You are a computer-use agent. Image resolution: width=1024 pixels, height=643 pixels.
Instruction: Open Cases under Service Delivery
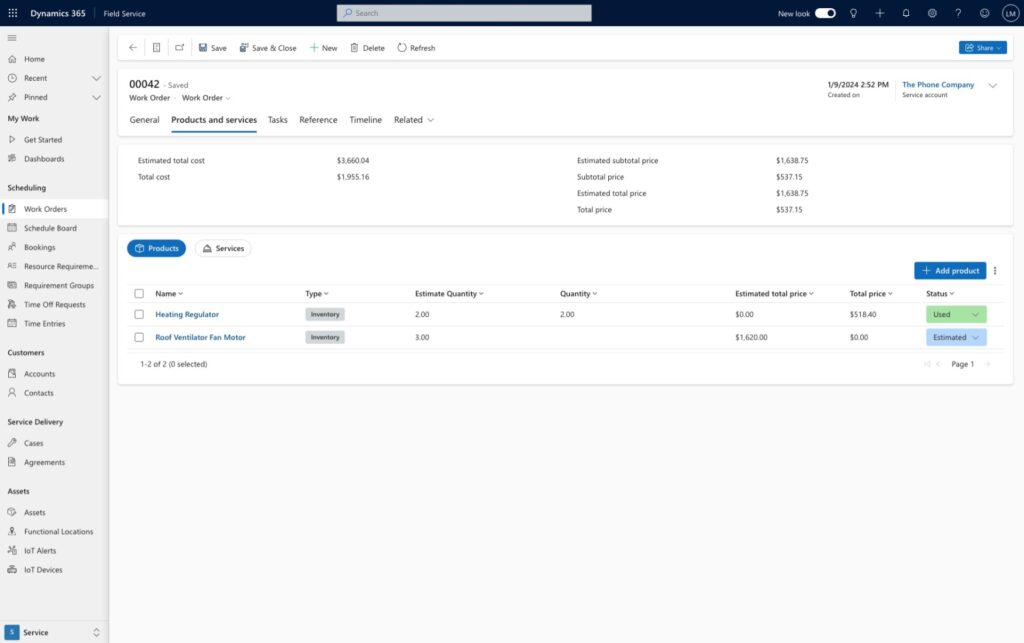[x=38, y=442]
